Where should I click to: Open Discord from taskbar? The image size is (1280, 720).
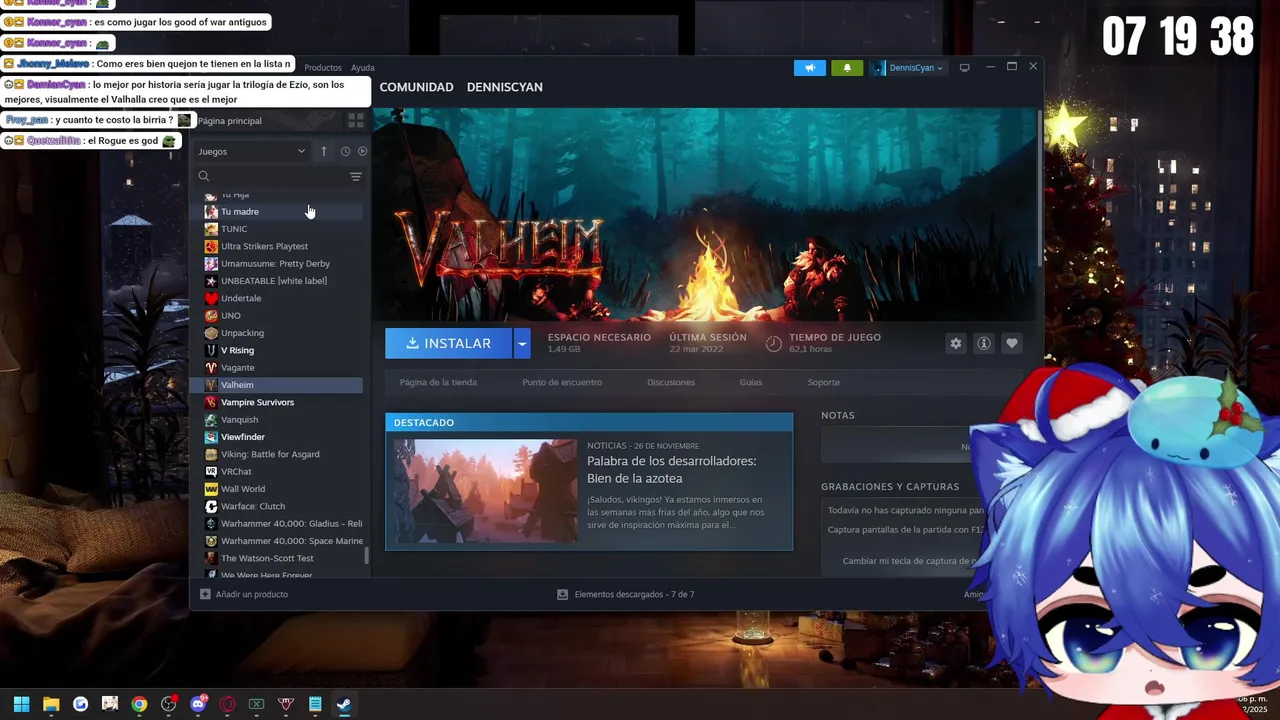point(198,704)
